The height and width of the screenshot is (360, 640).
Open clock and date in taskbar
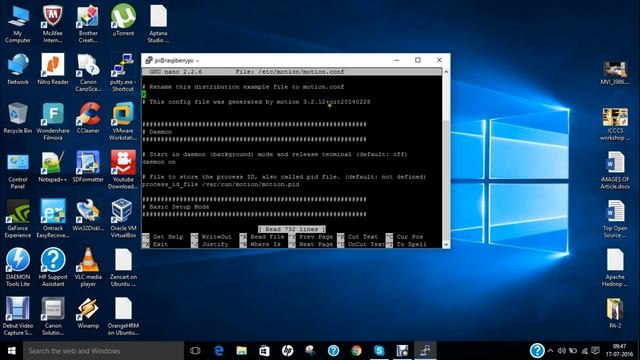[619, 350]
